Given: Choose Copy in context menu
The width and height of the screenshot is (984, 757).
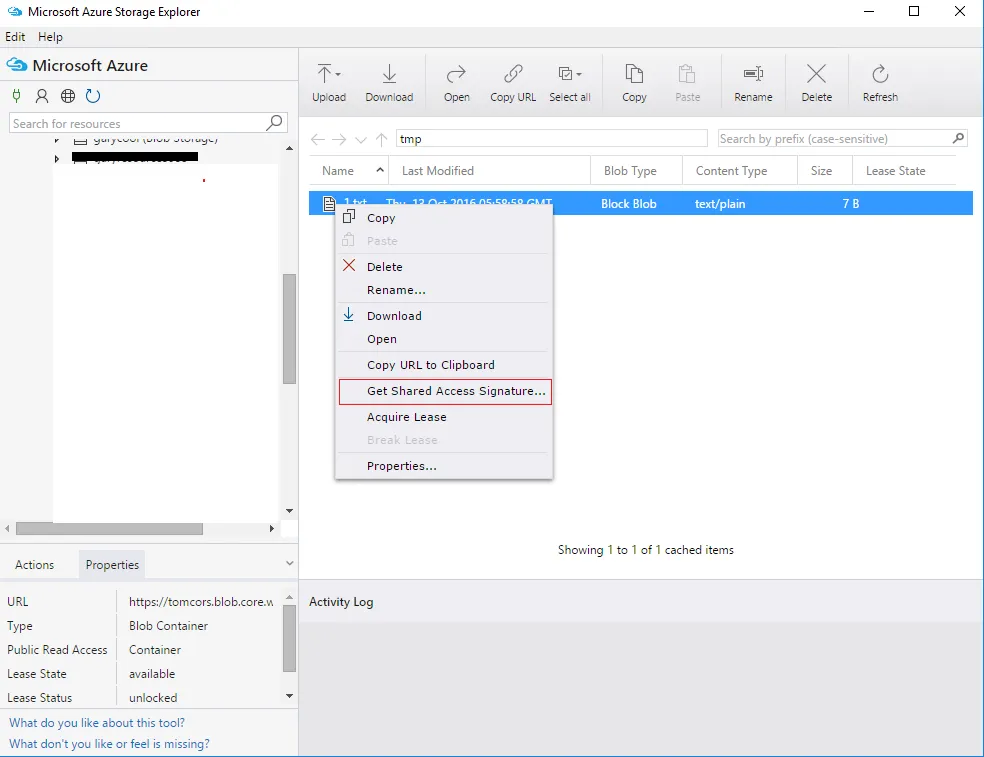Looking at the screenshot, I should [444, 218].
